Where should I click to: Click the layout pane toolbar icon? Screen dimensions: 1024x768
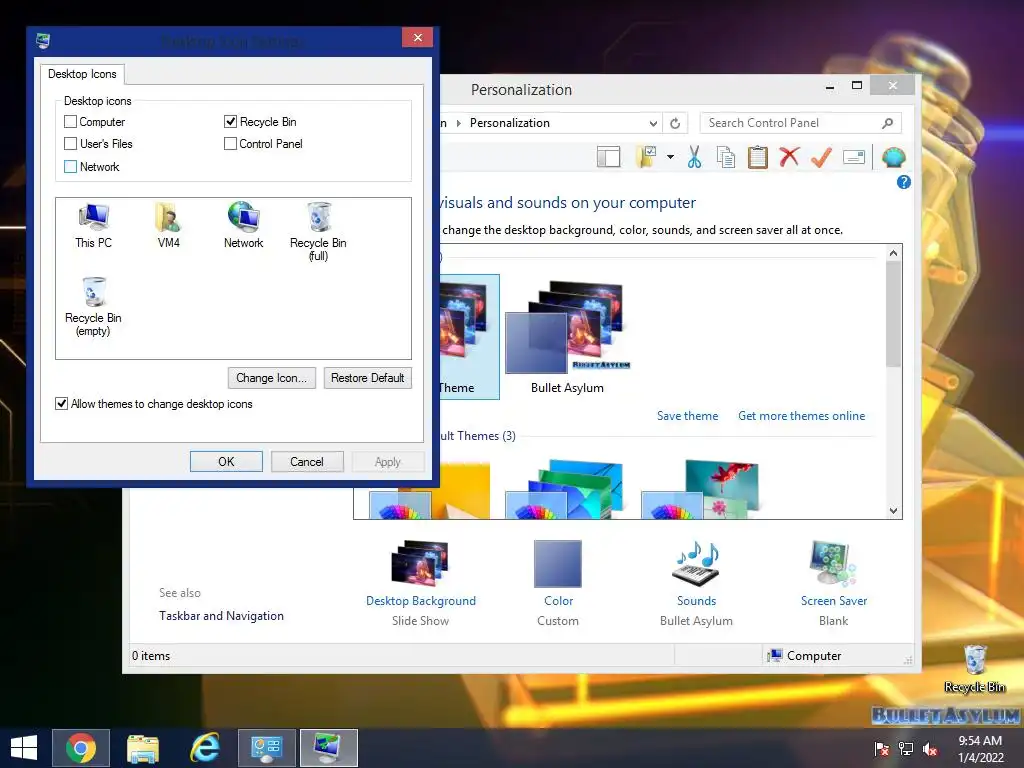point(608,157)
